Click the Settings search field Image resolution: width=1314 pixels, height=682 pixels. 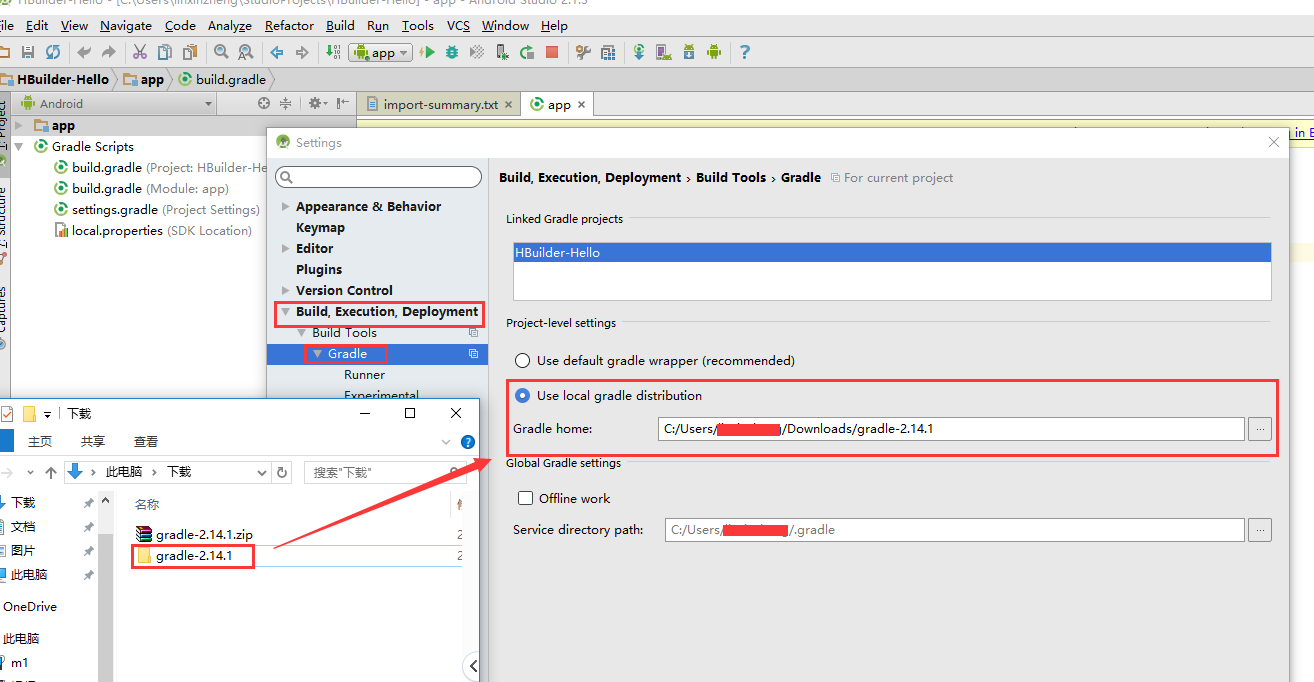378,177
